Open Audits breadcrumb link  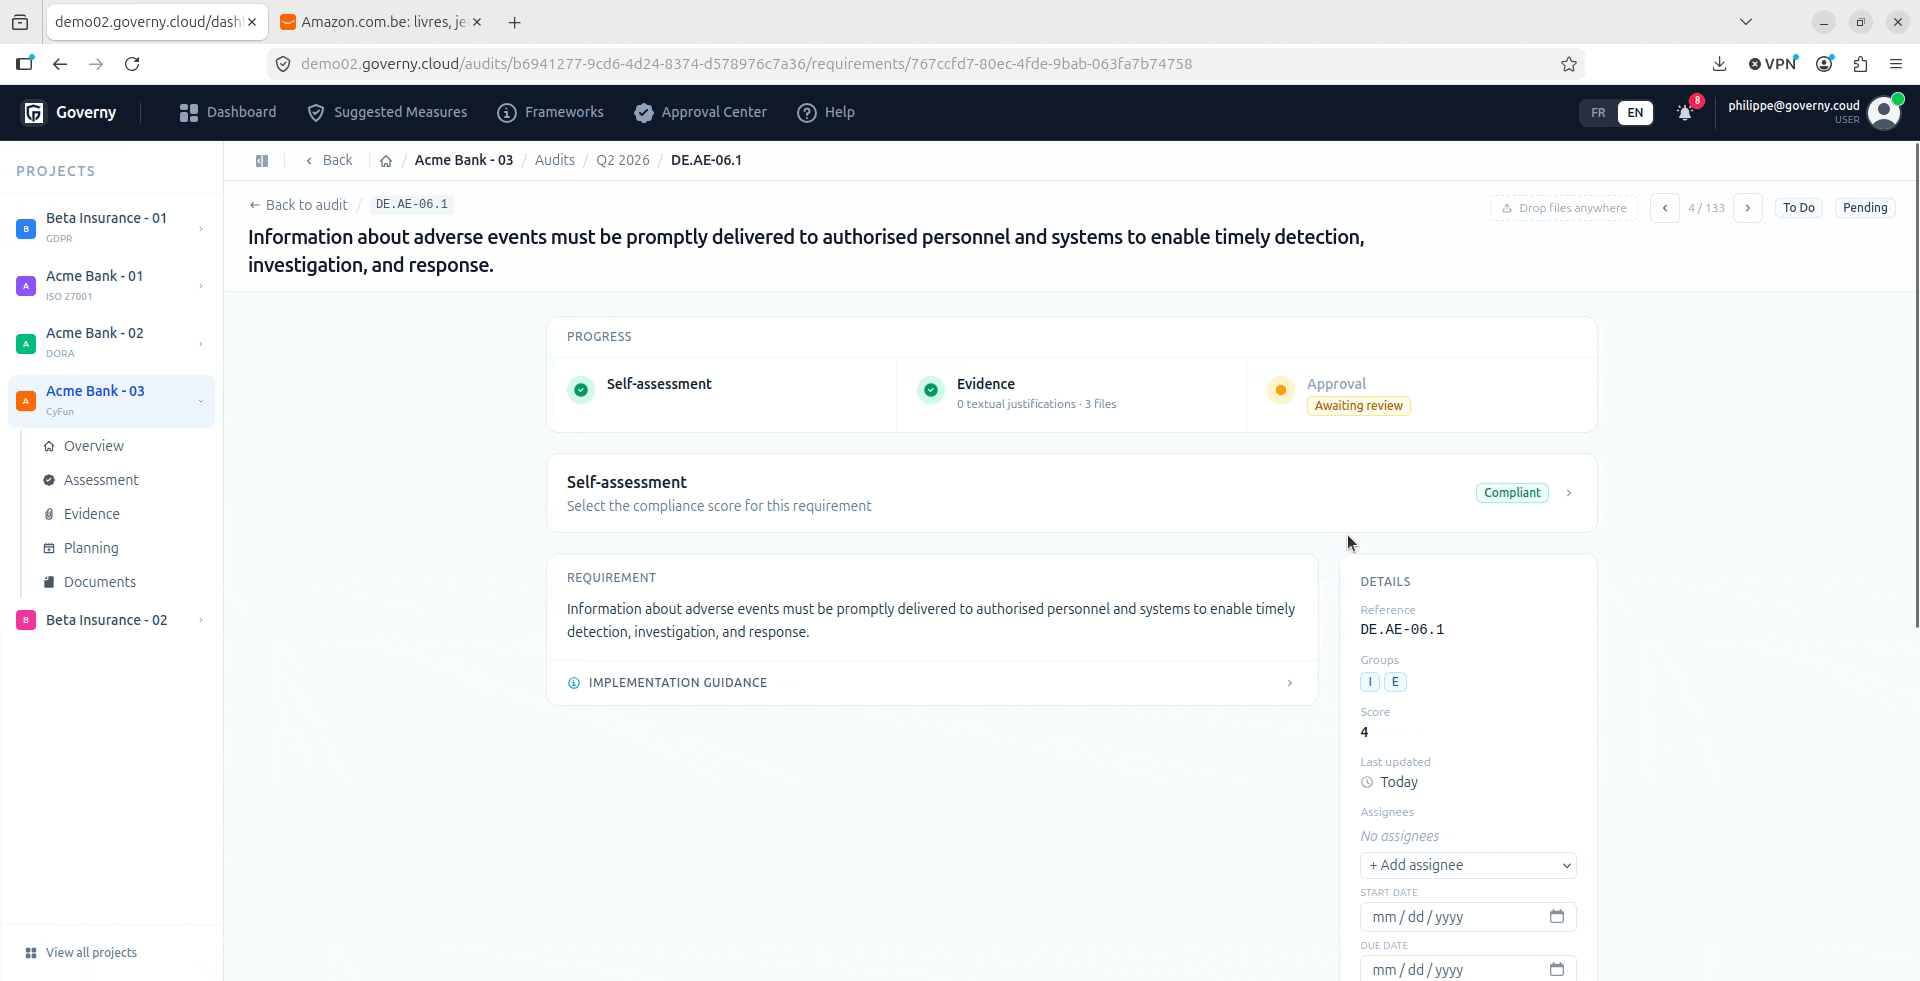point(555,161)
